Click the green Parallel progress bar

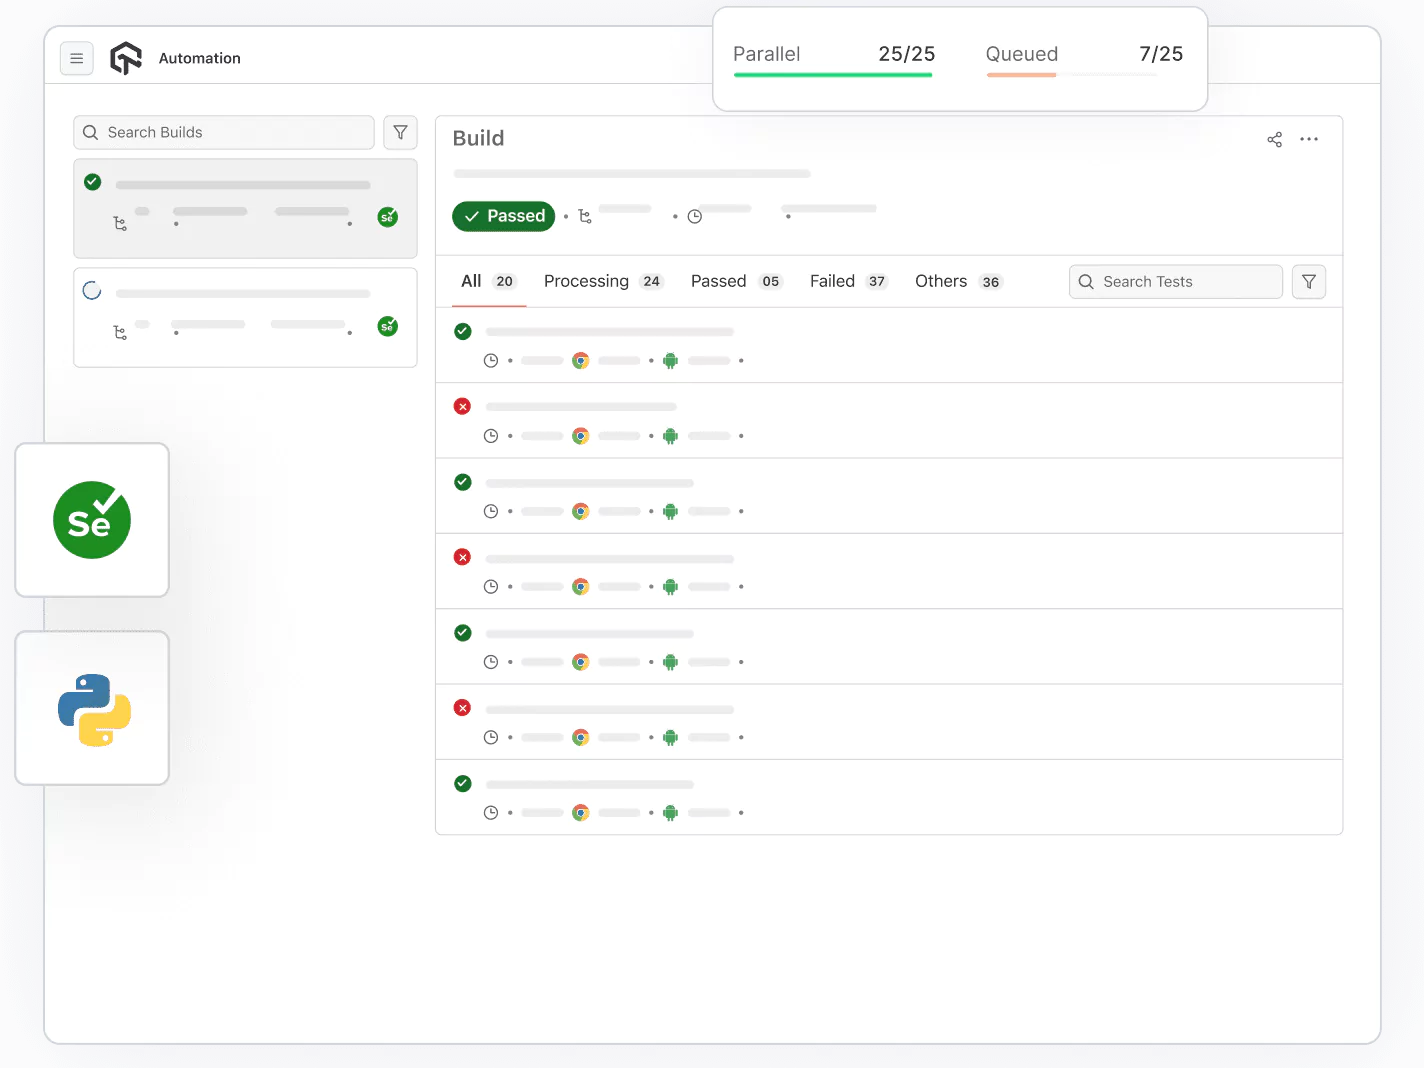832,75
